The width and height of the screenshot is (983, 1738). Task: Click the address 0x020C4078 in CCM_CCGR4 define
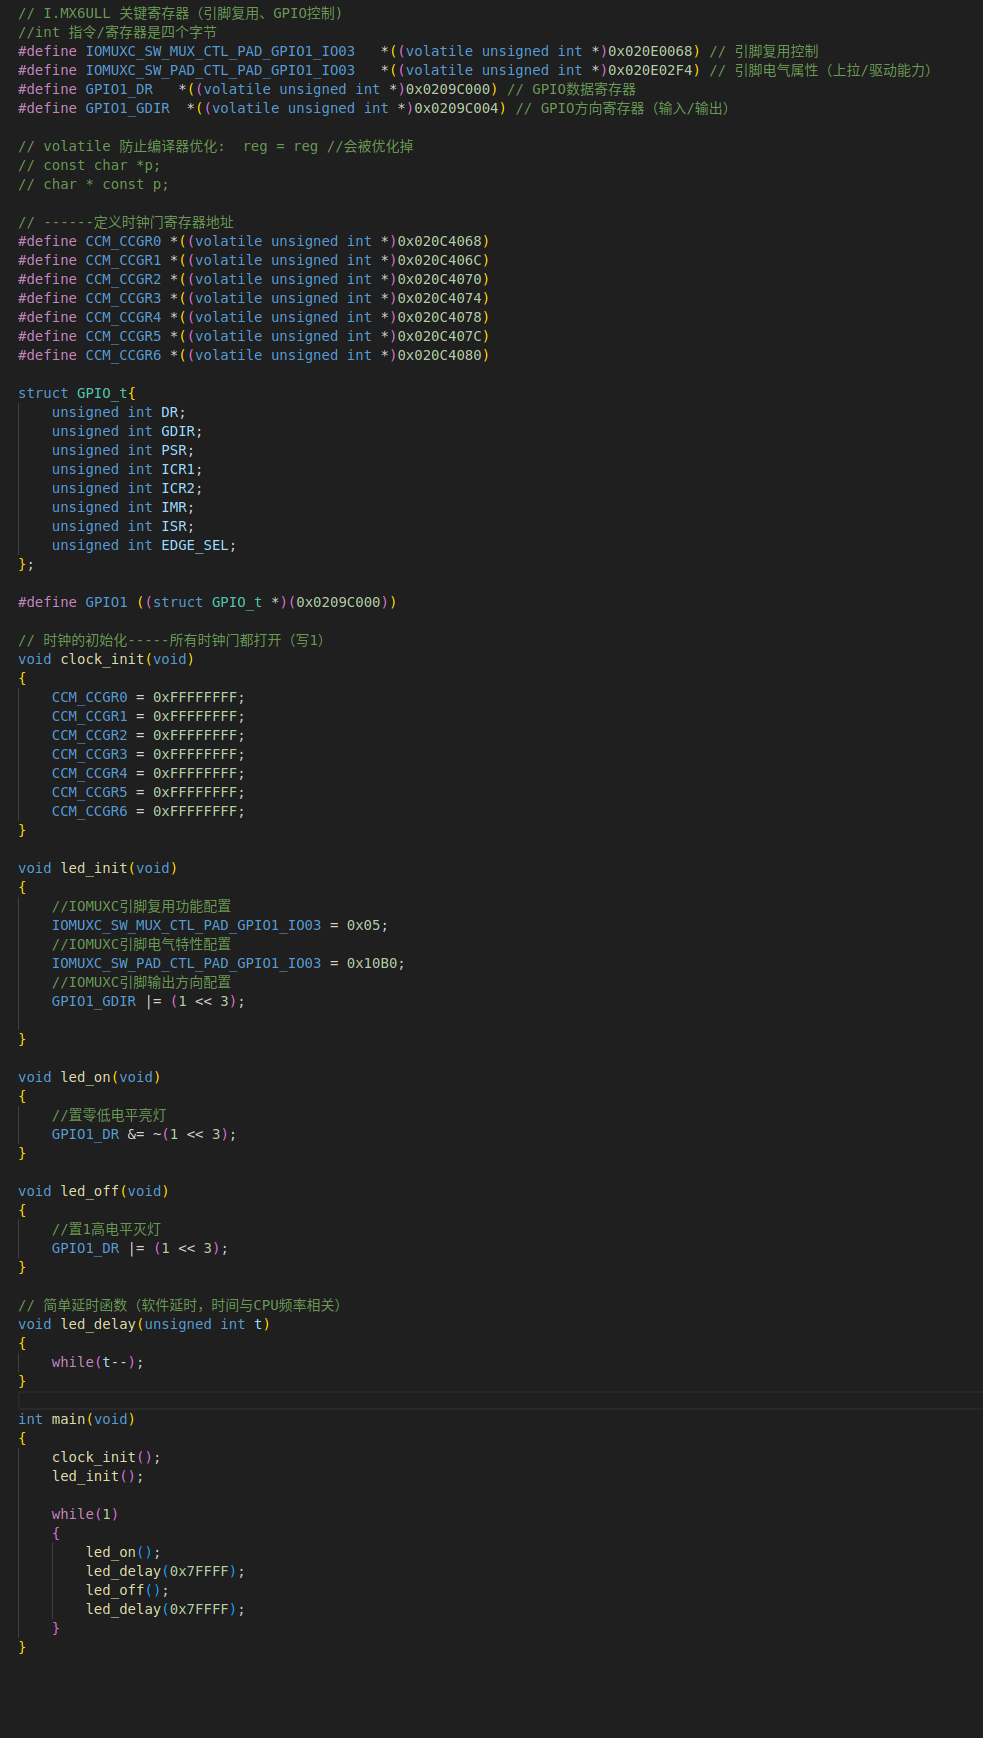439,317
